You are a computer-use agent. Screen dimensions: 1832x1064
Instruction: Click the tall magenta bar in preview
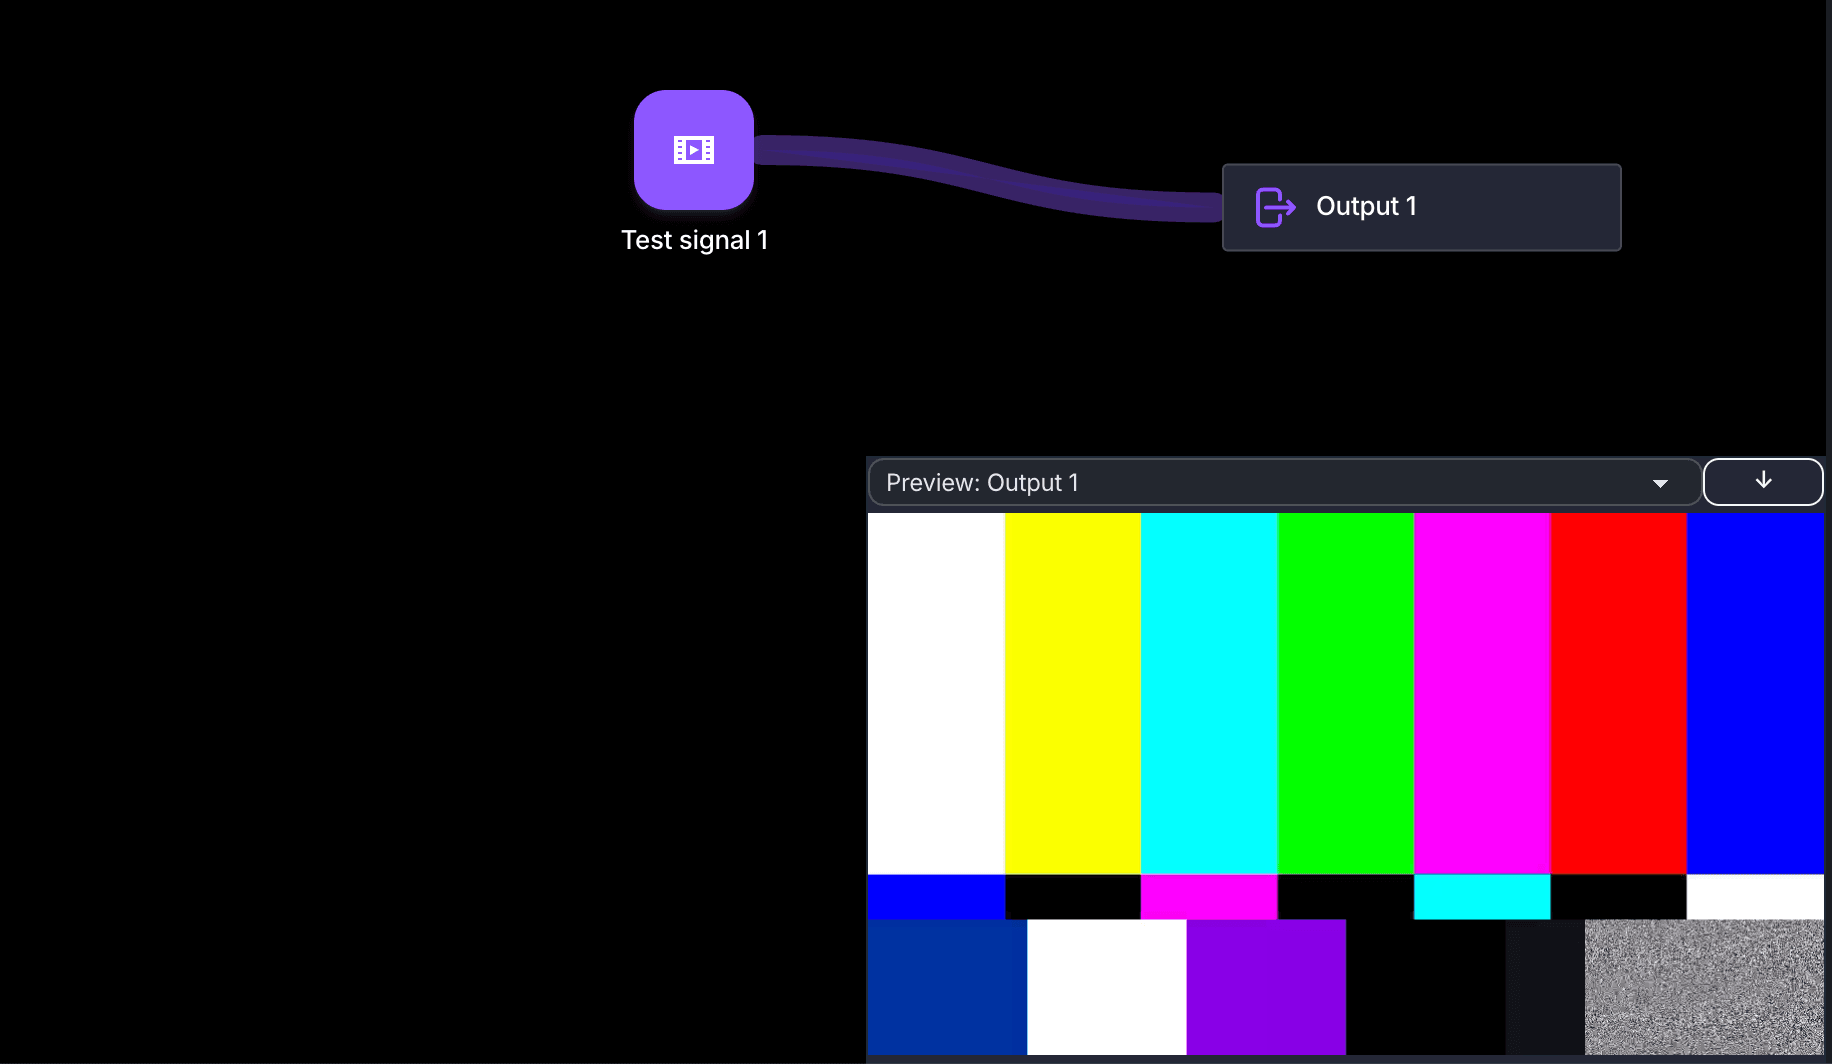(1482, 693)
